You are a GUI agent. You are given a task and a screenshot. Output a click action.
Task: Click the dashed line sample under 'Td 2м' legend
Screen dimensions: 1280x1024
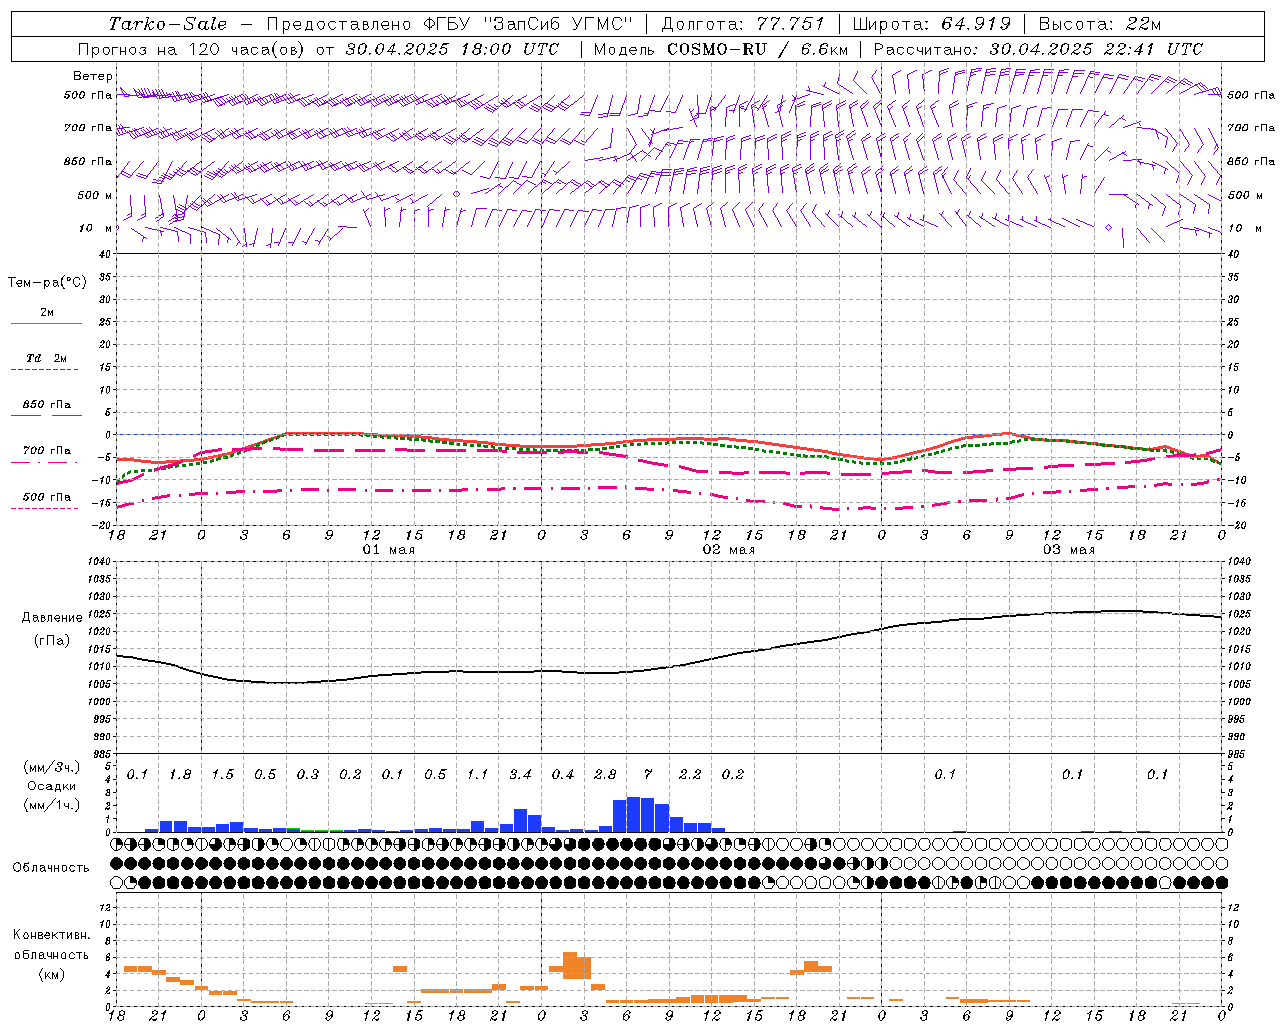click(46, 370)
